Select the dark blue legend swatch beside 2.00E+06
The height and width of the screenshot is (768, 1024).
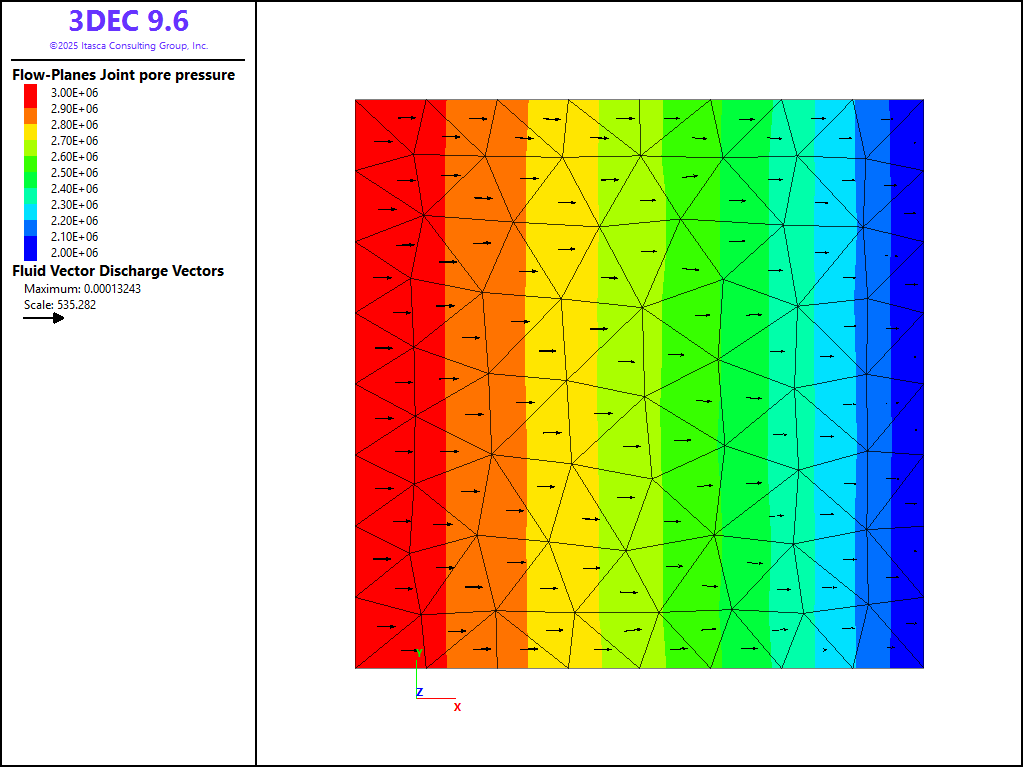31,252
